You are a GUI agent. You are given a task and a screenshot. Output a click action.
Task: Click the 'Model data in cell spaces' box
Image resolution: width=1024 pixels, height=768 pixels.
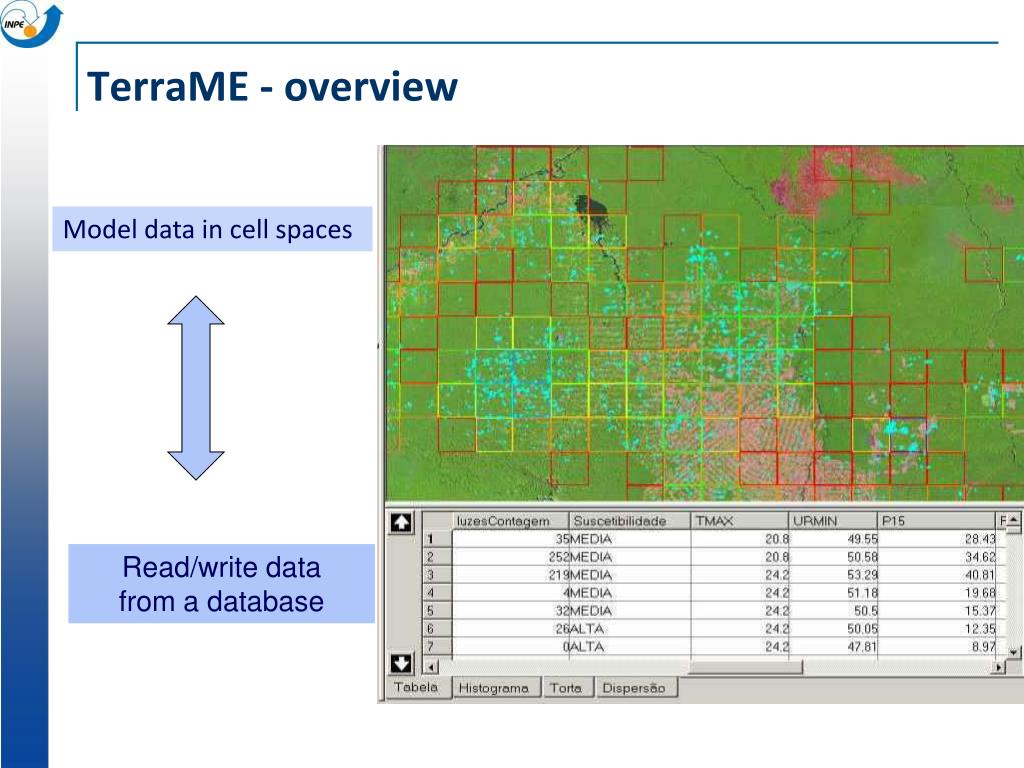(x=212, y=229)
